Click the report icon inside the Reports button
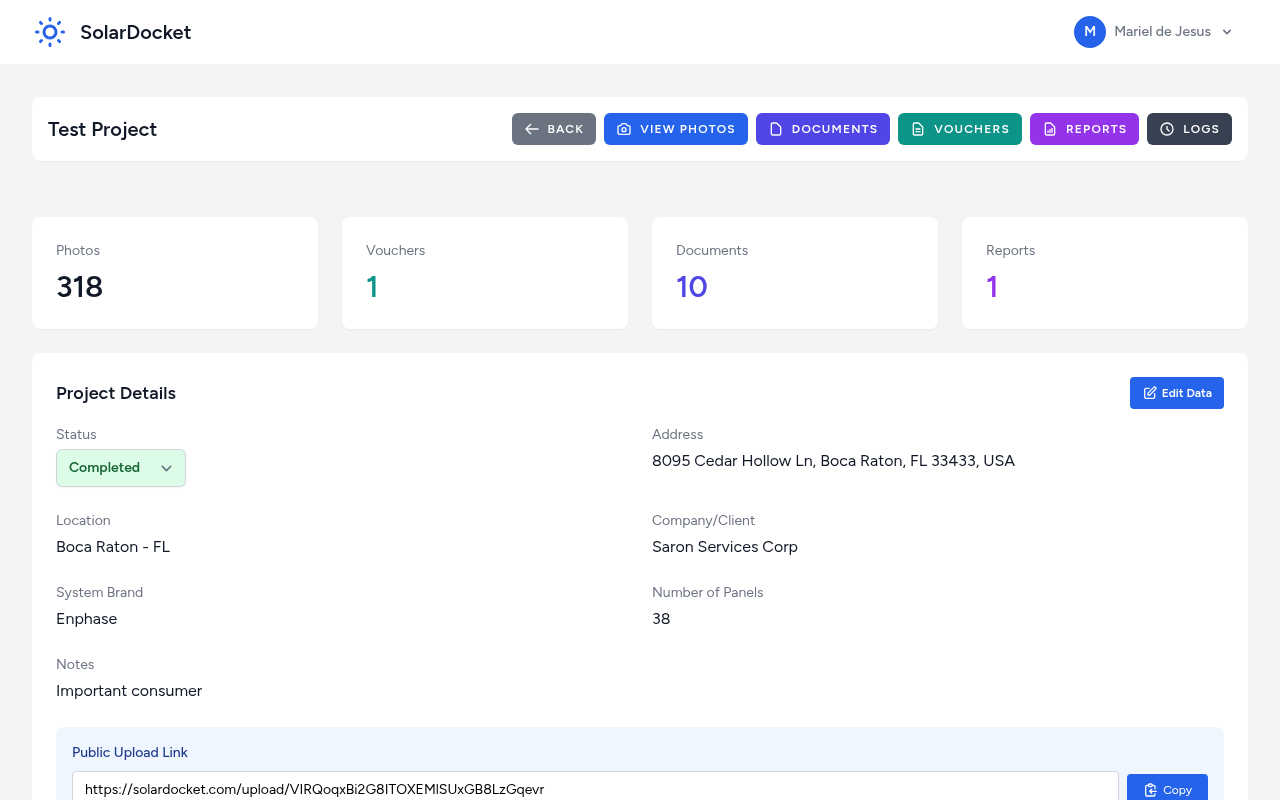Image resolution: width=1280 pixels, height=800 pixels. click(x=1050, y=129)
